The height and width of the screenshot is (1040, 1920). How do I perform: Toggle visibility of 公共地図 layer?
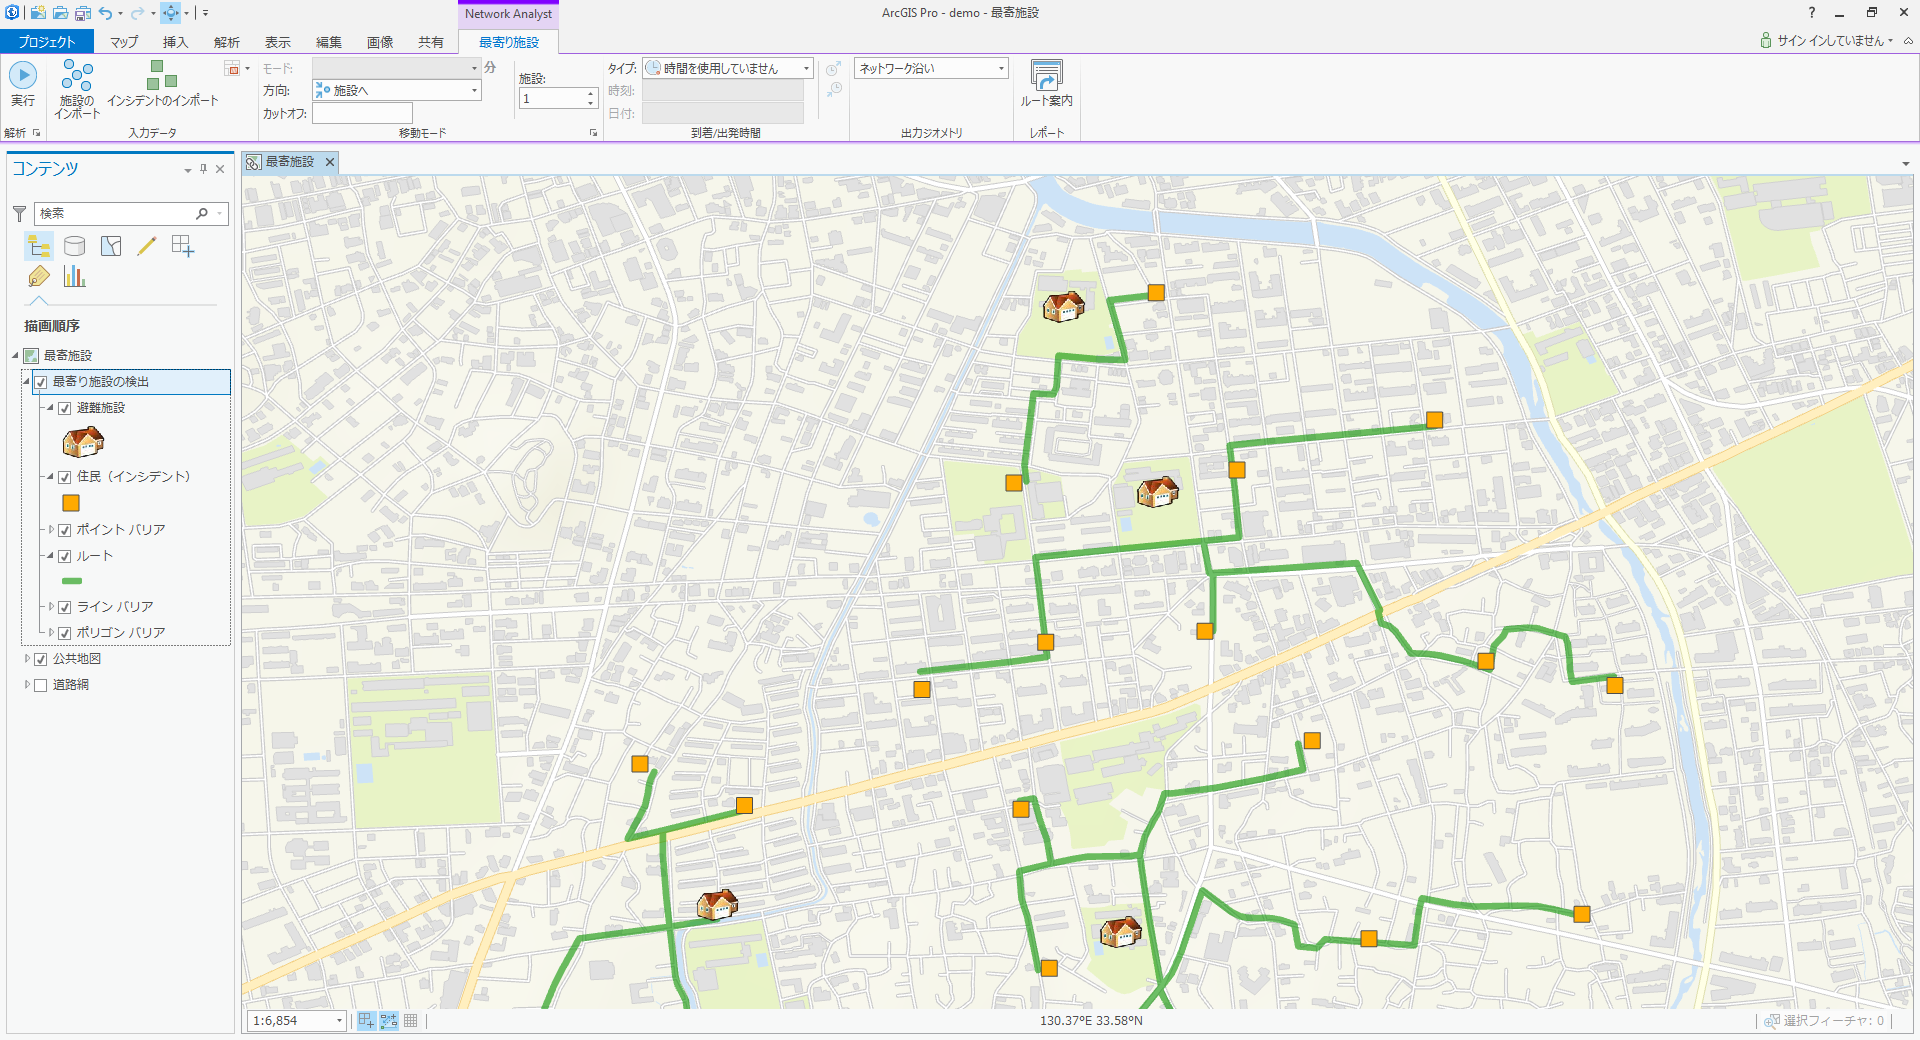tap(41, 659)
